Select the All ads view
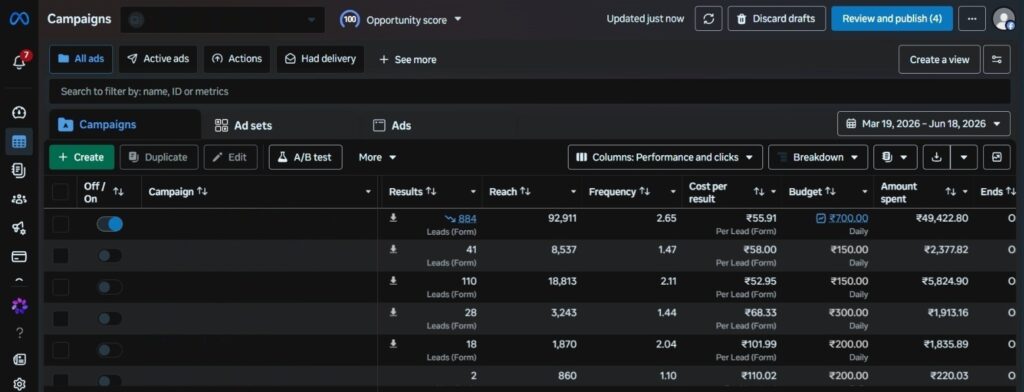Image resolution: width=1024 pixels, height=392 pixels. 81,59
